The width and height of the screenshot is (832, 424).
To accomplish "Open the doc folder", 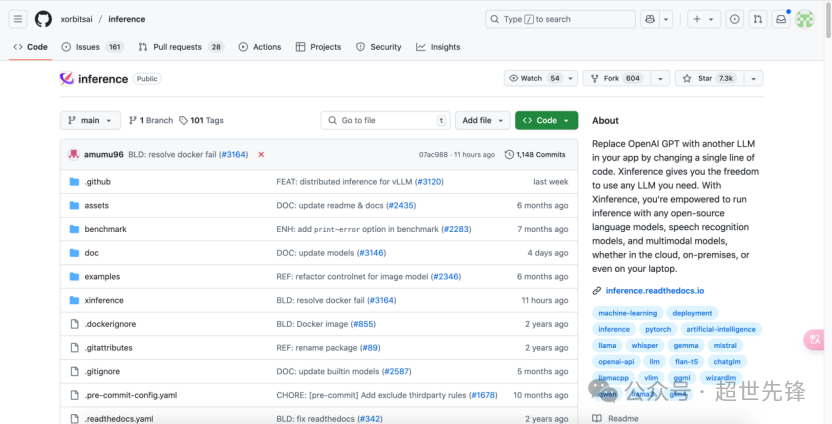I will point(92,253).
